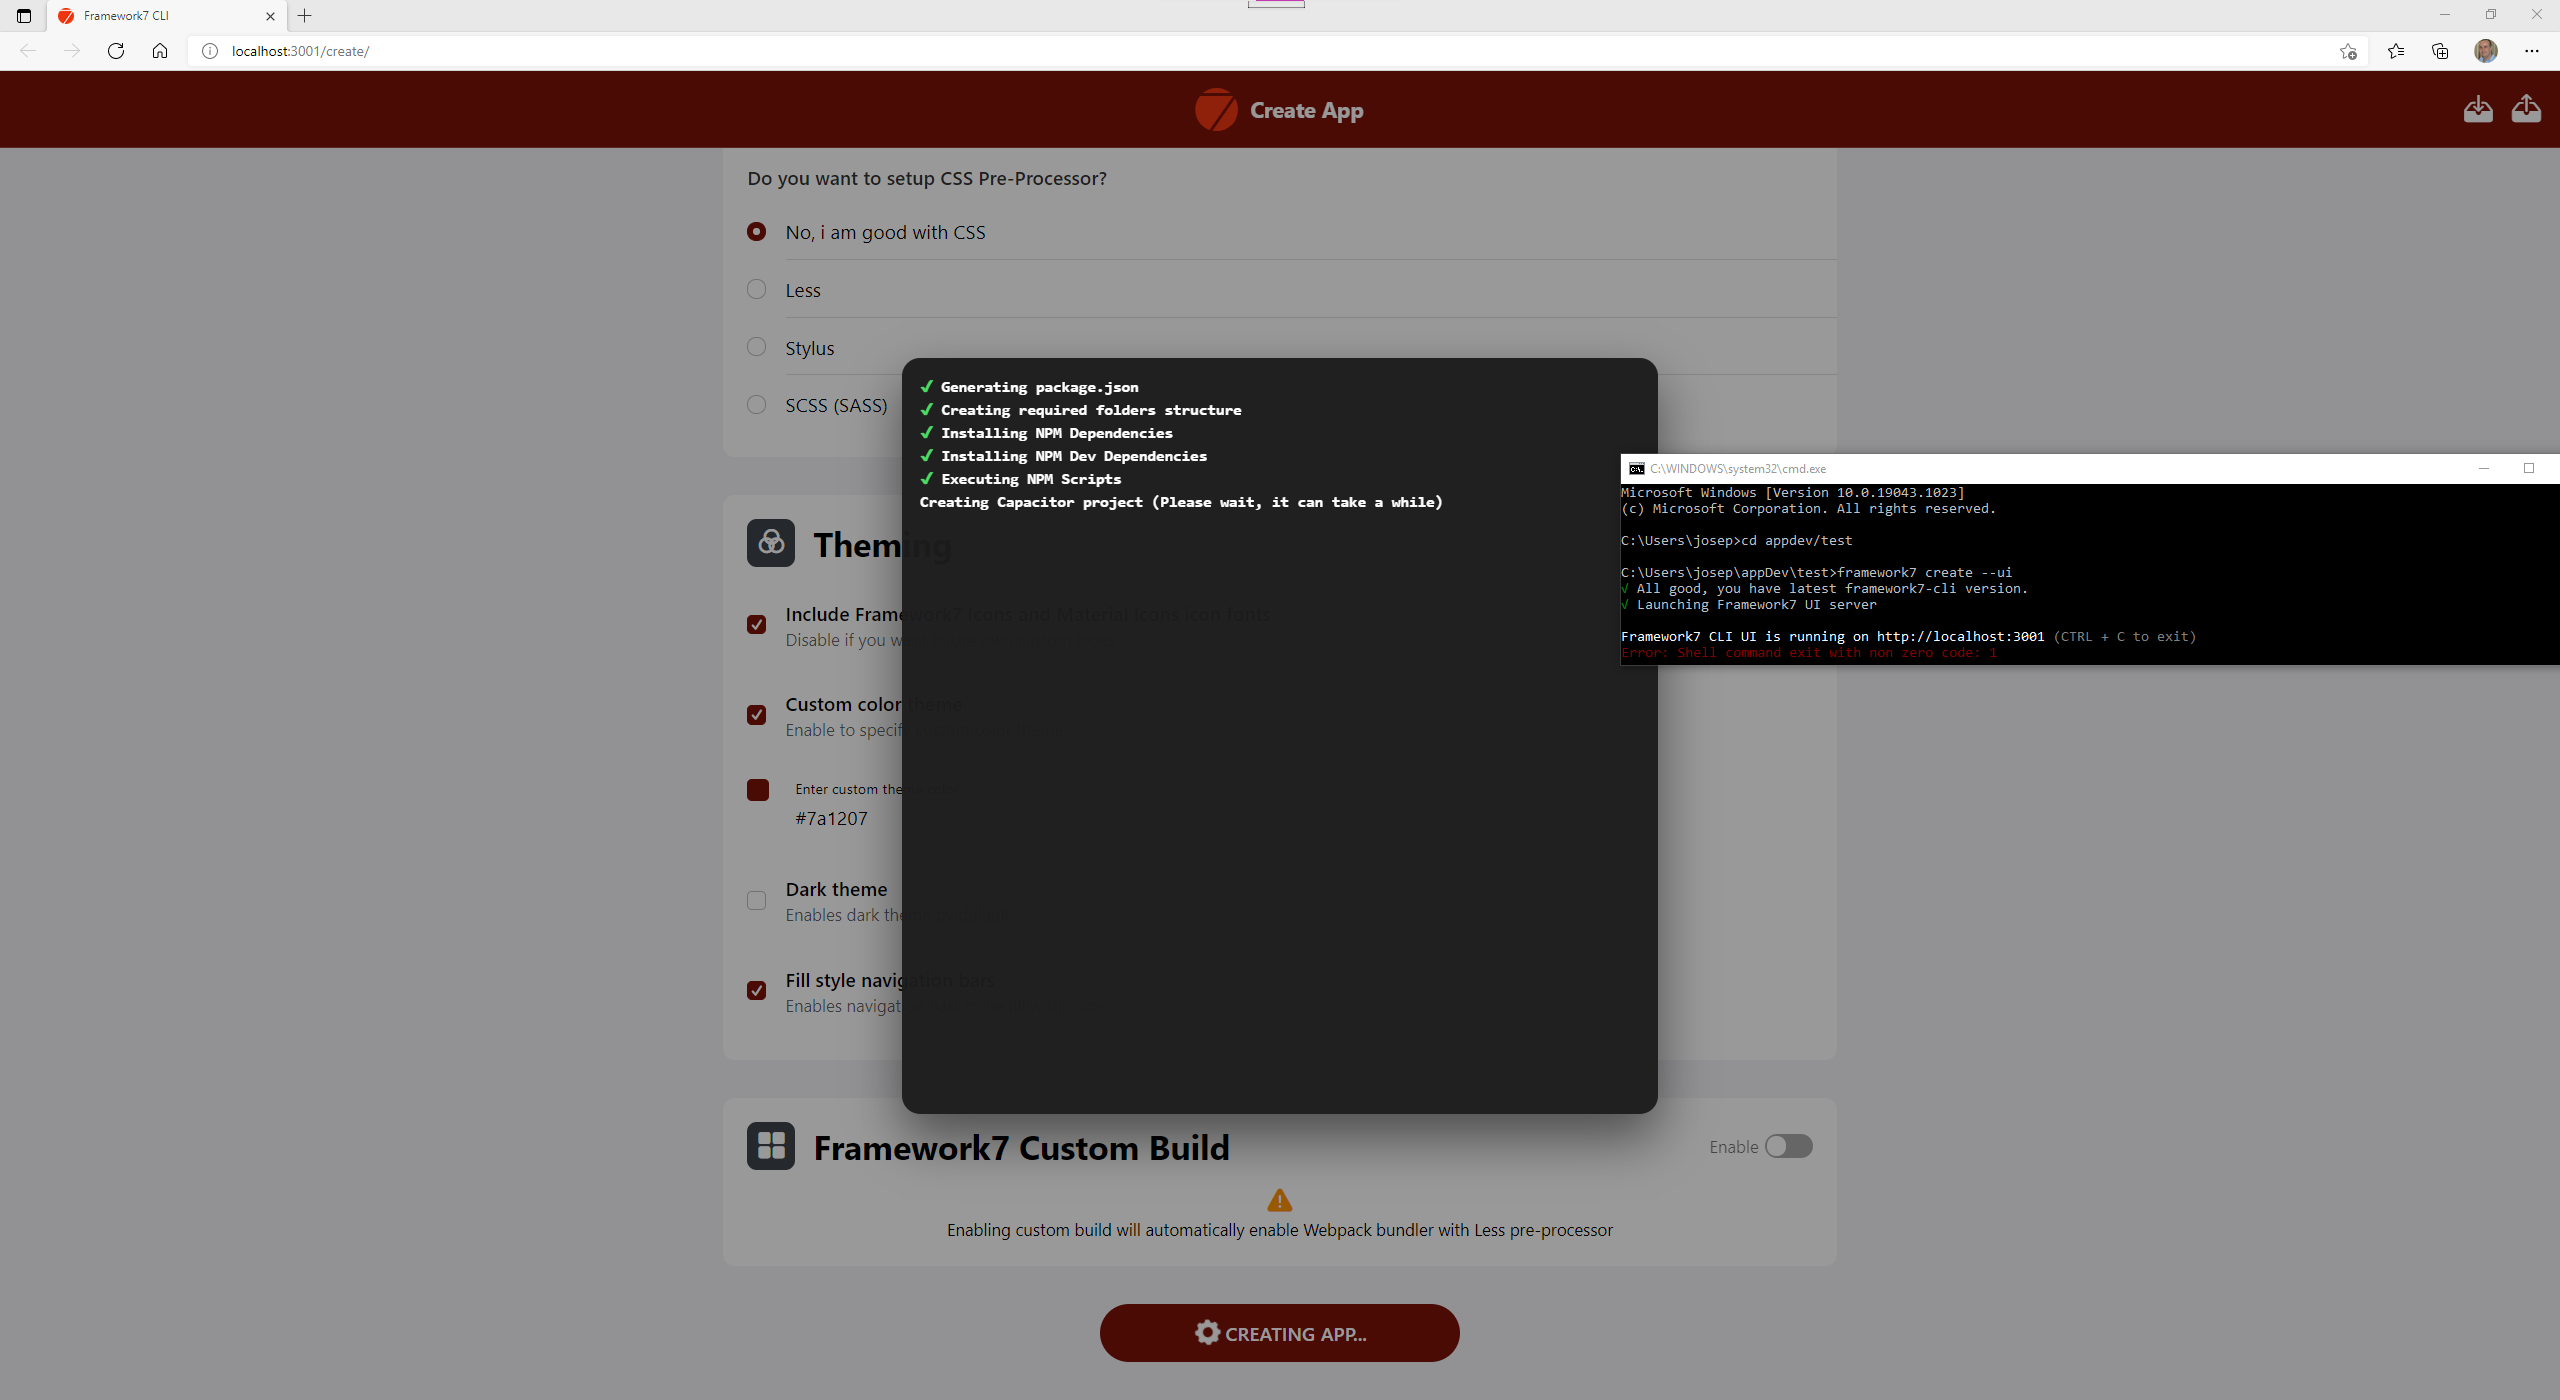Click the export config icon in the header
Viewport: 2560px width, 1400px height.
[2526, 109]
